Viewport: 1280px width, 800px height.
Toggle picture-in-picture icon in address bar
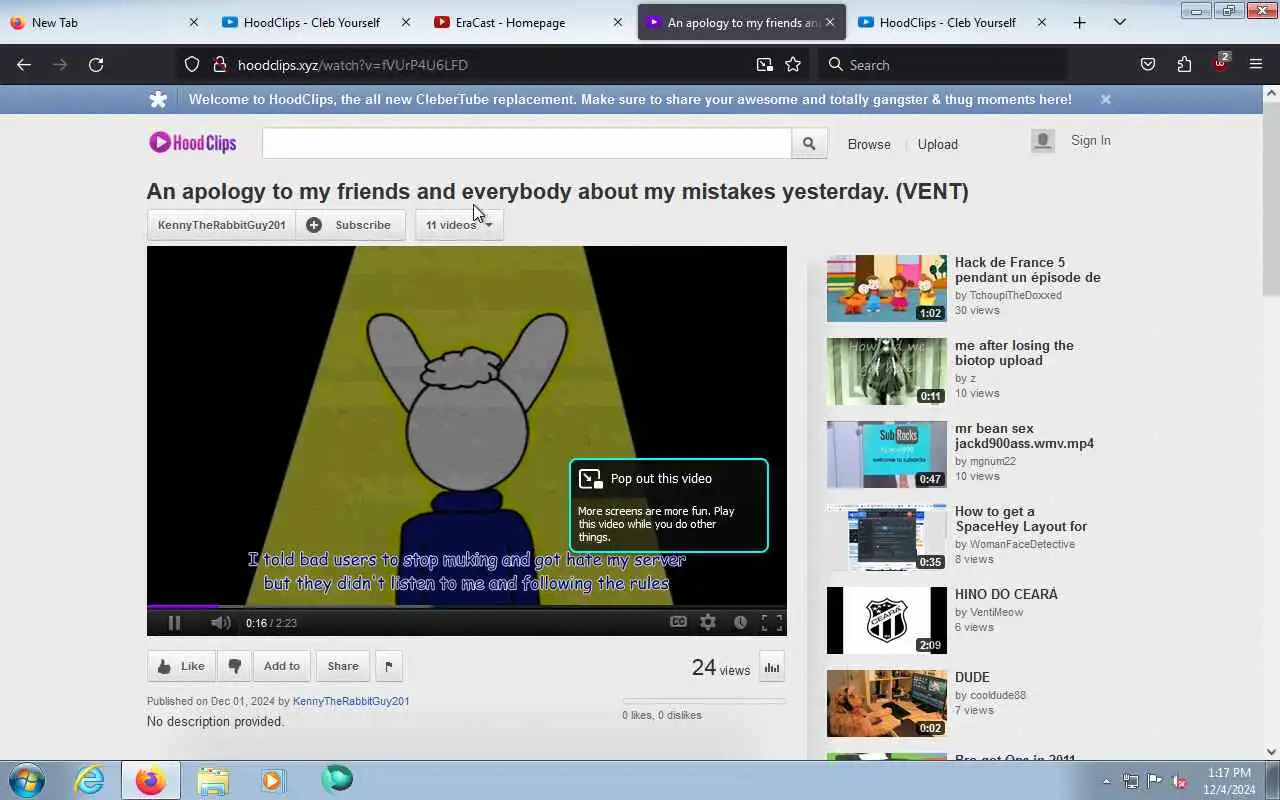pyautogui.click(x=765, y=64)
